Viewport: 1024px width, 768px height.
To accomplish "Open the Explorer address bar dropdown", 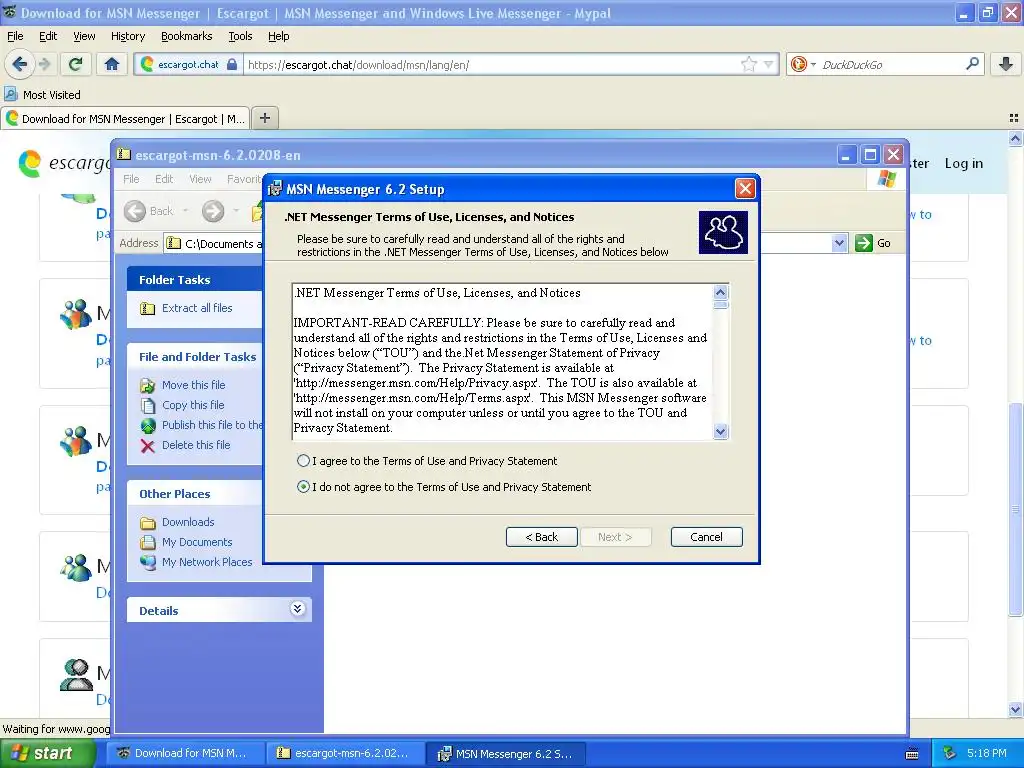I will pyautogui.click(x=839, y=244).
